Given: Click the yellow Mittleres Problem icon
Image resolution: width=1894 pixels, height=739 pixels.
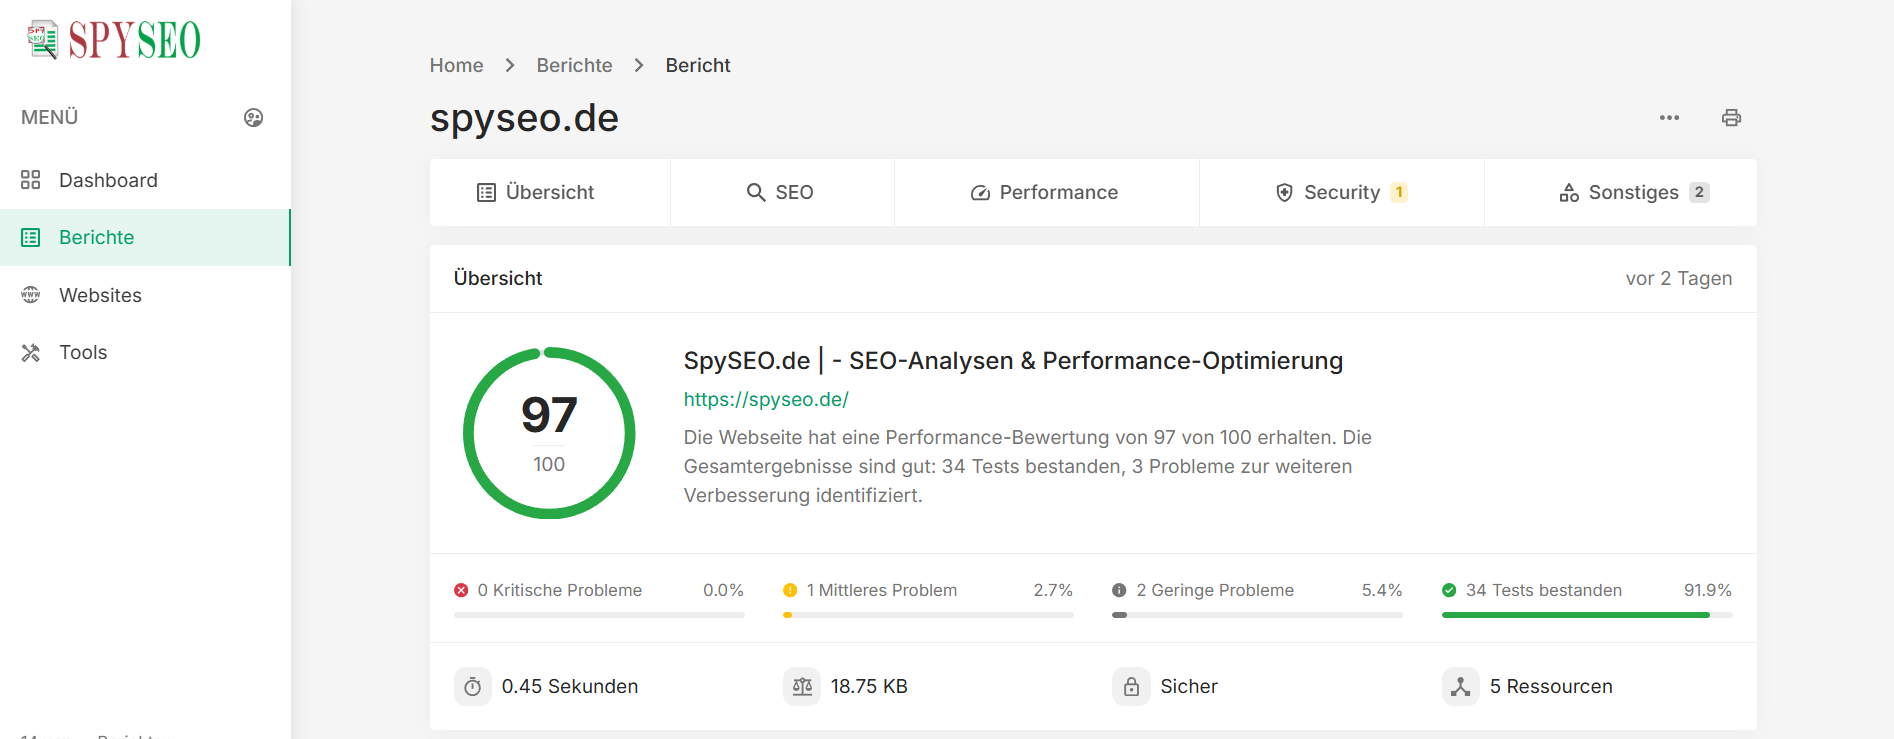Looking at the screenshot, I should pos(790,590).
